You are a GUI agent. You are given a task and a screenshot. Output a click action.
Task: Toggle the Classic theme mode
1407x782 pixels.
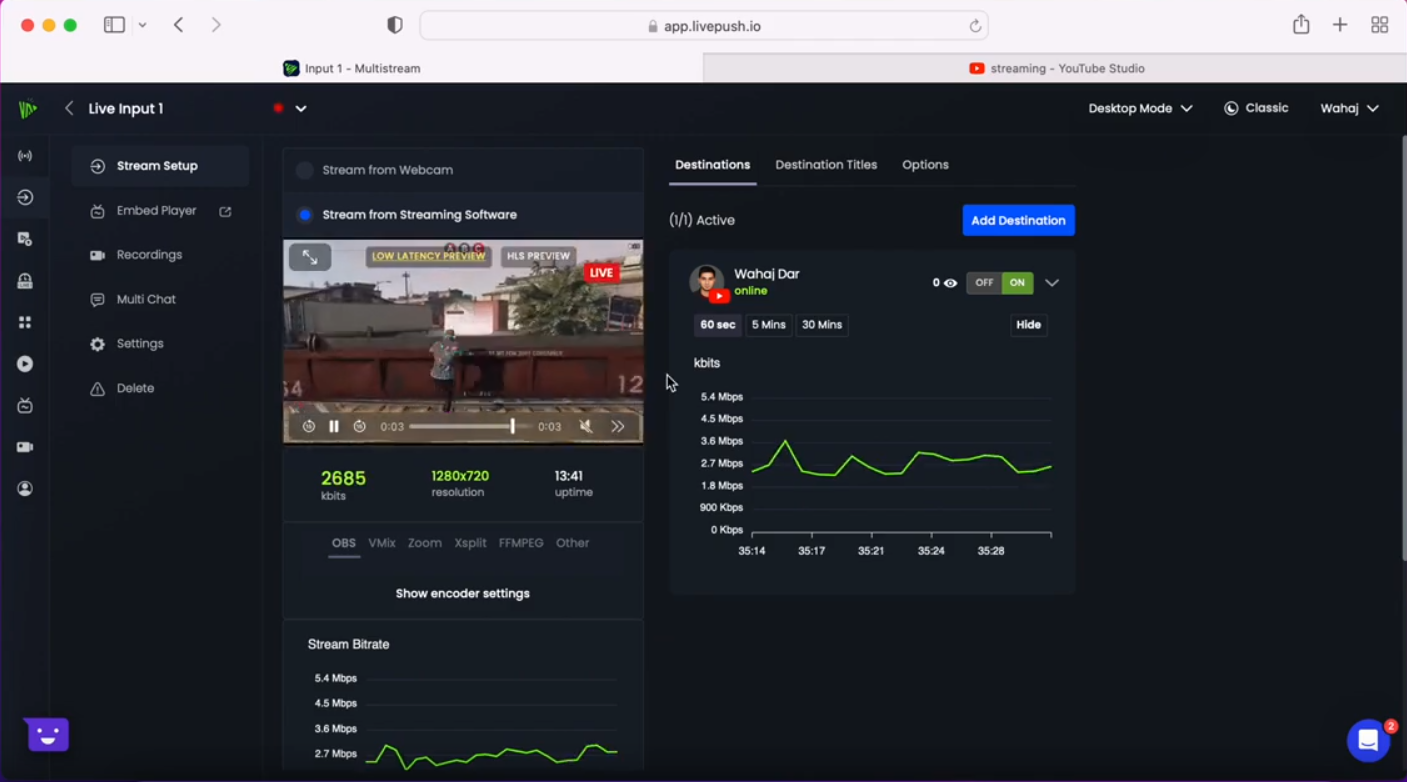coord(1256,108)
